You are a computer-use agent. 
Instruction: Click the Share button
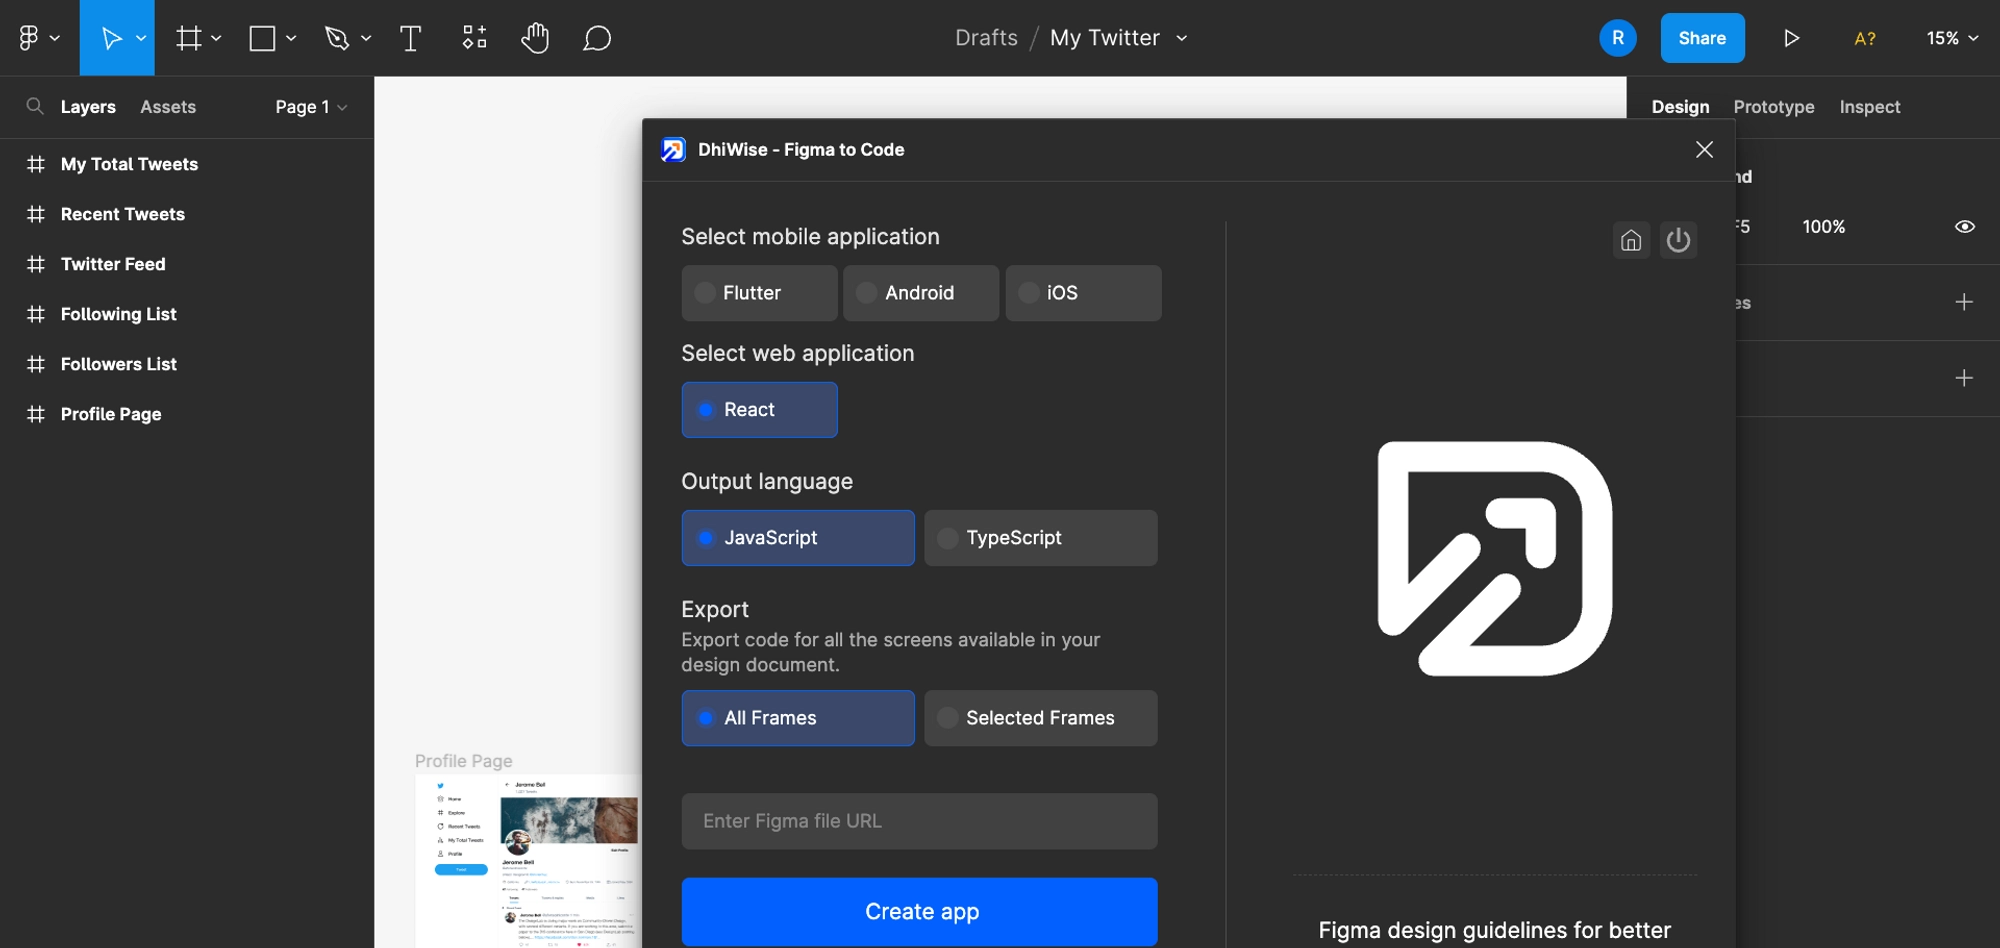pyautogui.click(x=1702, y=38)
